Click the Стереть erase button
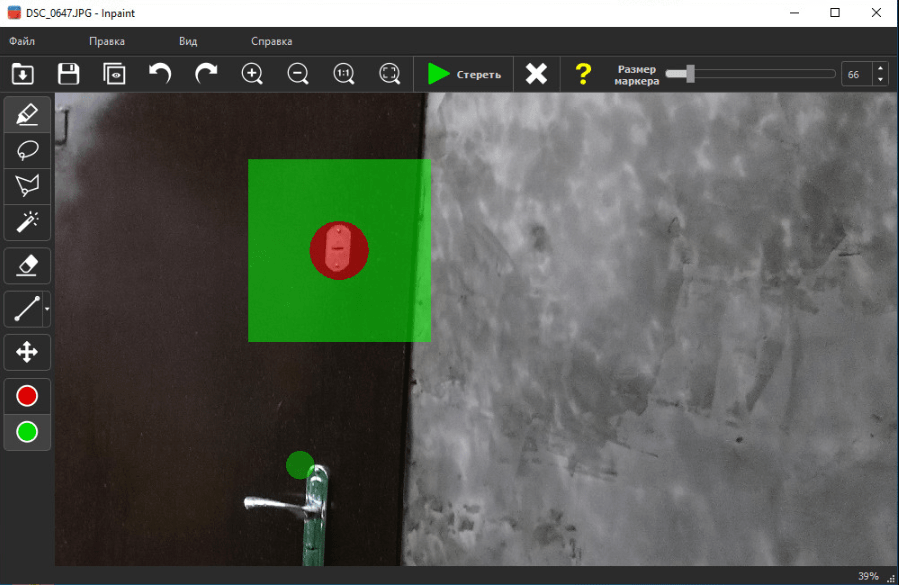899x585 pixels. coord(465,74)
